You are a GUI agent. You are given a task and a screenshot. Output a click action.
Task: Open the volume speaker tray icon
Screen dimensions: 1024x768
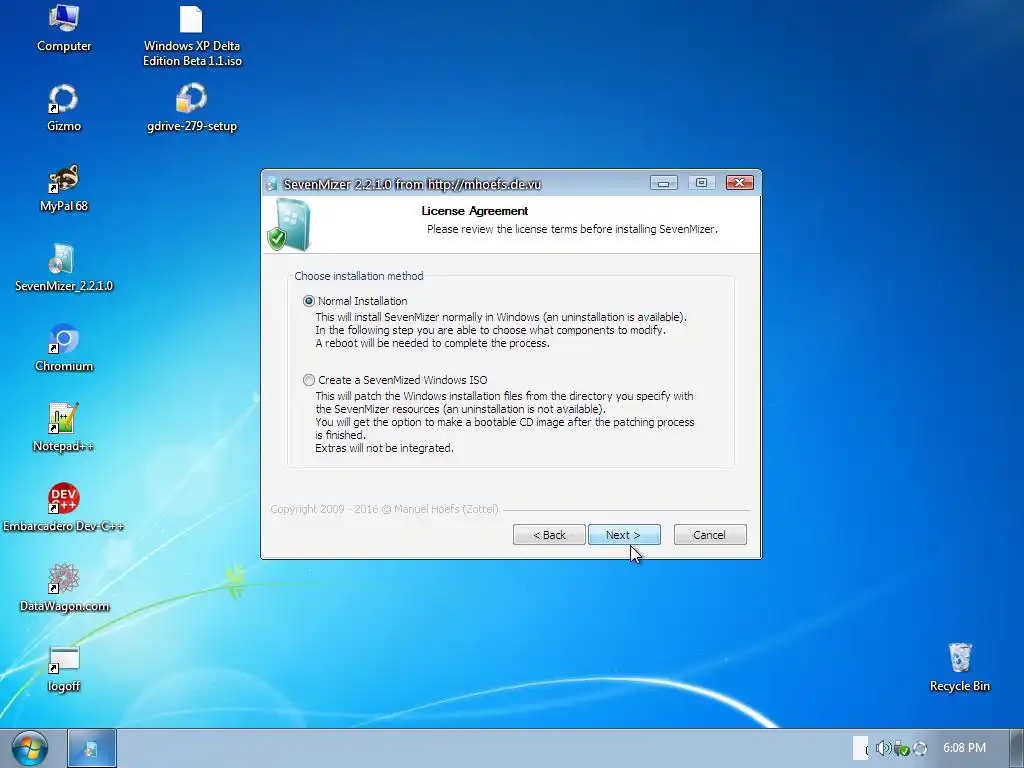pyautogui.click(x=884, y=748)
